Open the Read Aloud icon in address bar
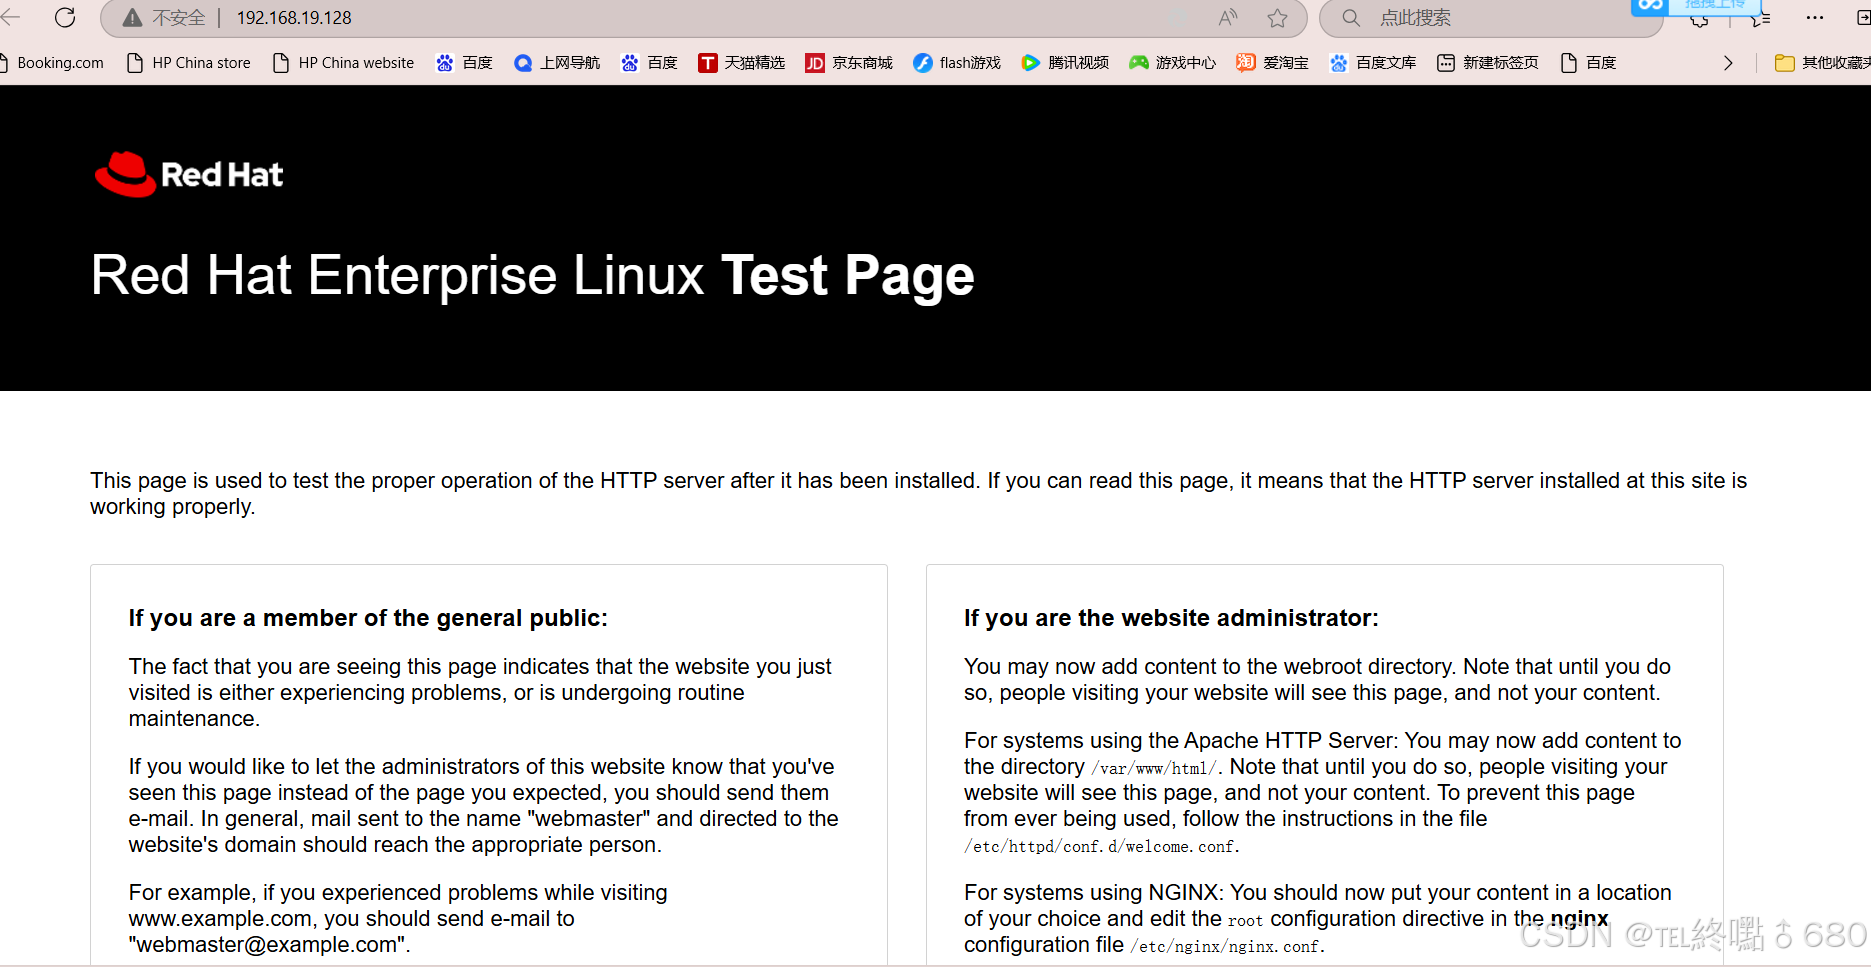 click(x=1228, y=18)
